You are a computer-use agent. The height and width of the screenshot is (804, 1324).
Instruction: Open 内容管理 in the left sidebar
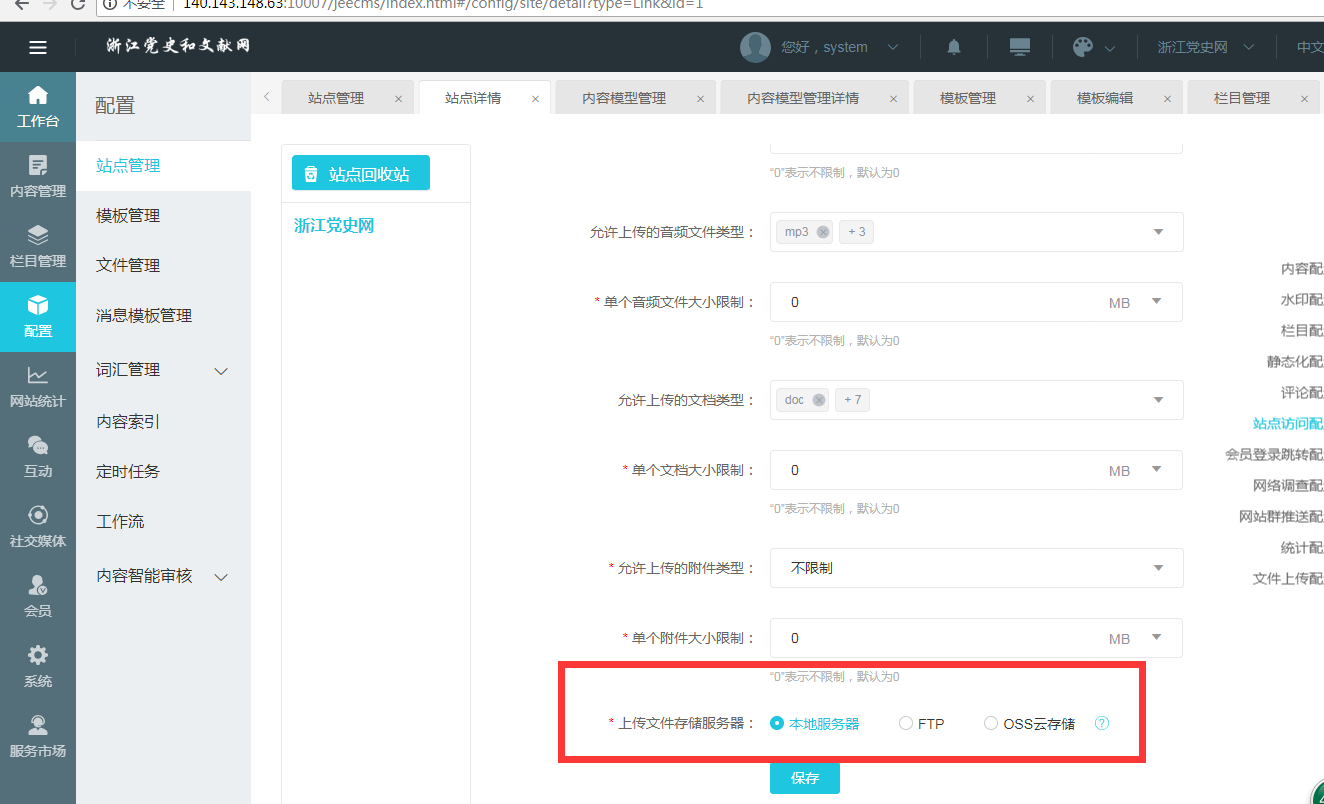tap(38, 176)
